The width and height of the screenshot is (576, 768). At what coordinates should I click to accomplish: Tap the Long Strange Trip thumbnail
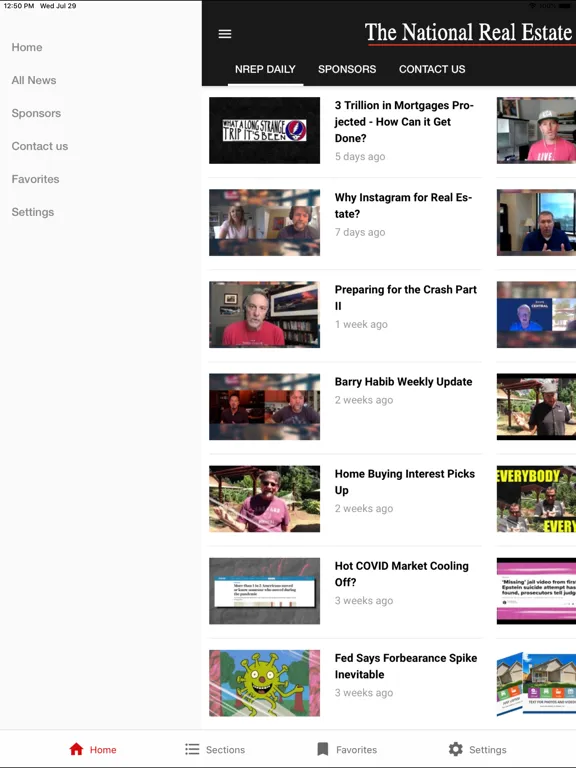click(264, 130)
